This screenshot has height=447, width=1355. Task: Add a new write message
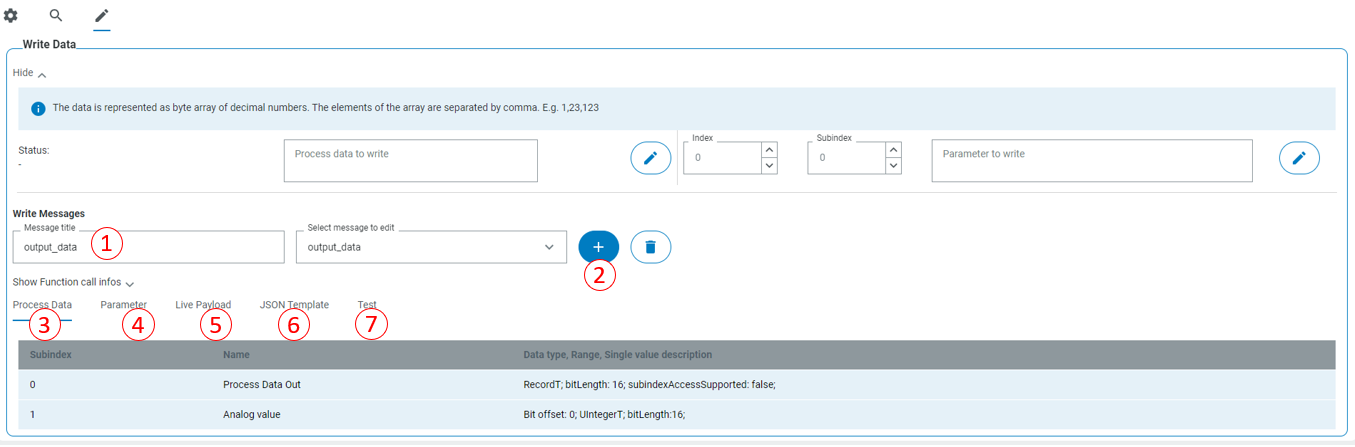598,247
